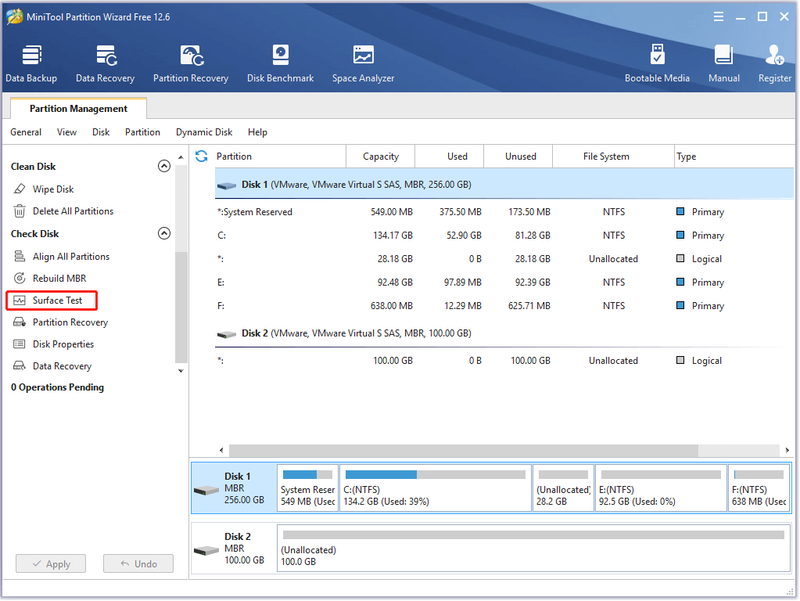800x601 pixels.
Task: Open the Data Backup tool
Action: 31,63
